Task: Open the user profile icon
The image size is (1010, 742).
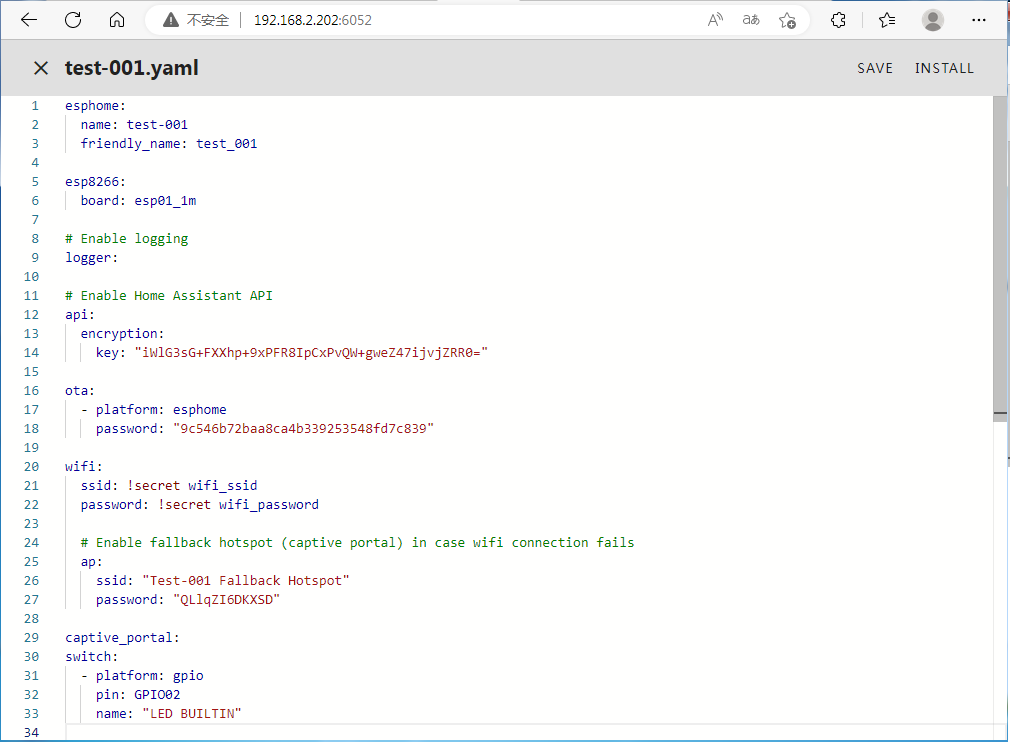Action: (x=933, y=20)
